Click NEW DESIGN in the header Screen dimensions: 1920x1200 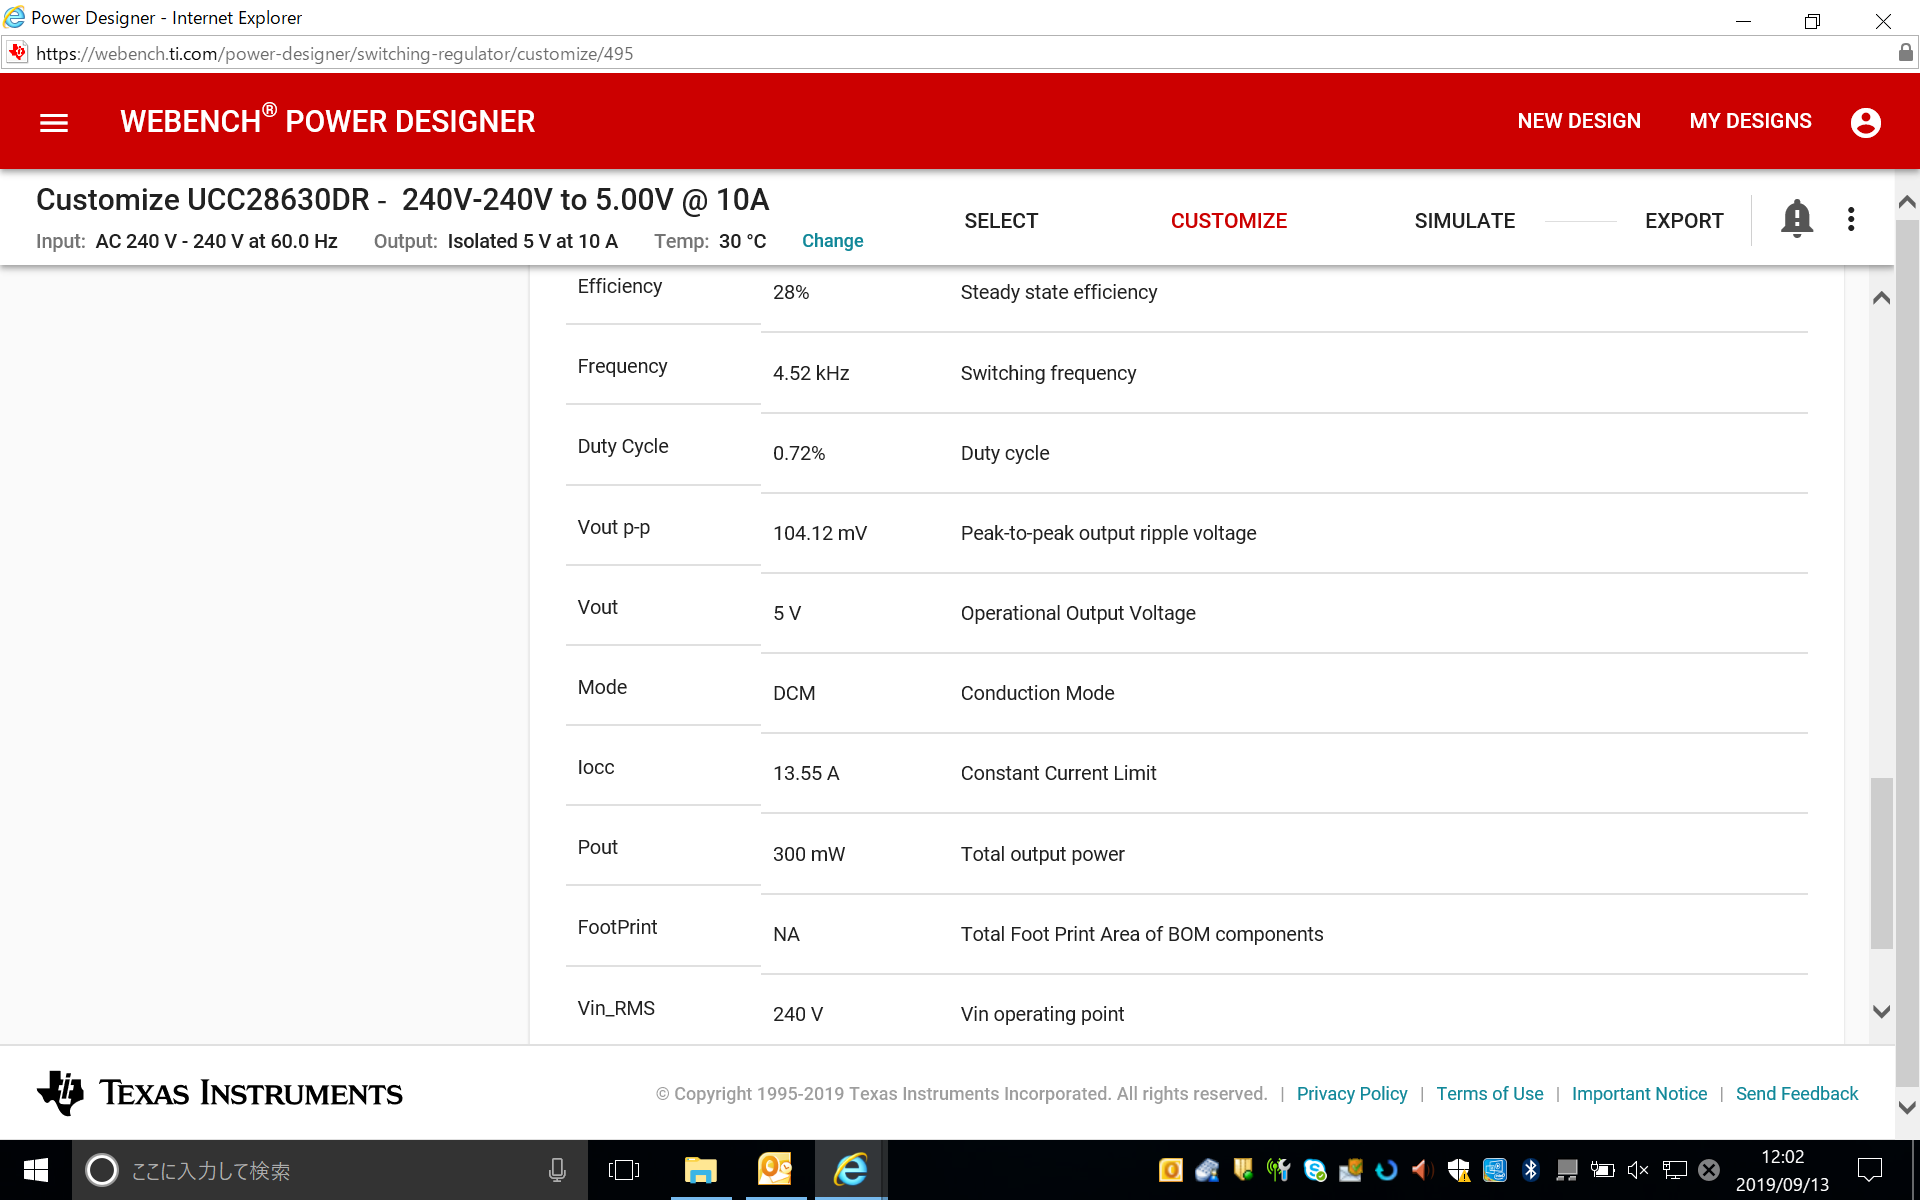[1579, 121]
